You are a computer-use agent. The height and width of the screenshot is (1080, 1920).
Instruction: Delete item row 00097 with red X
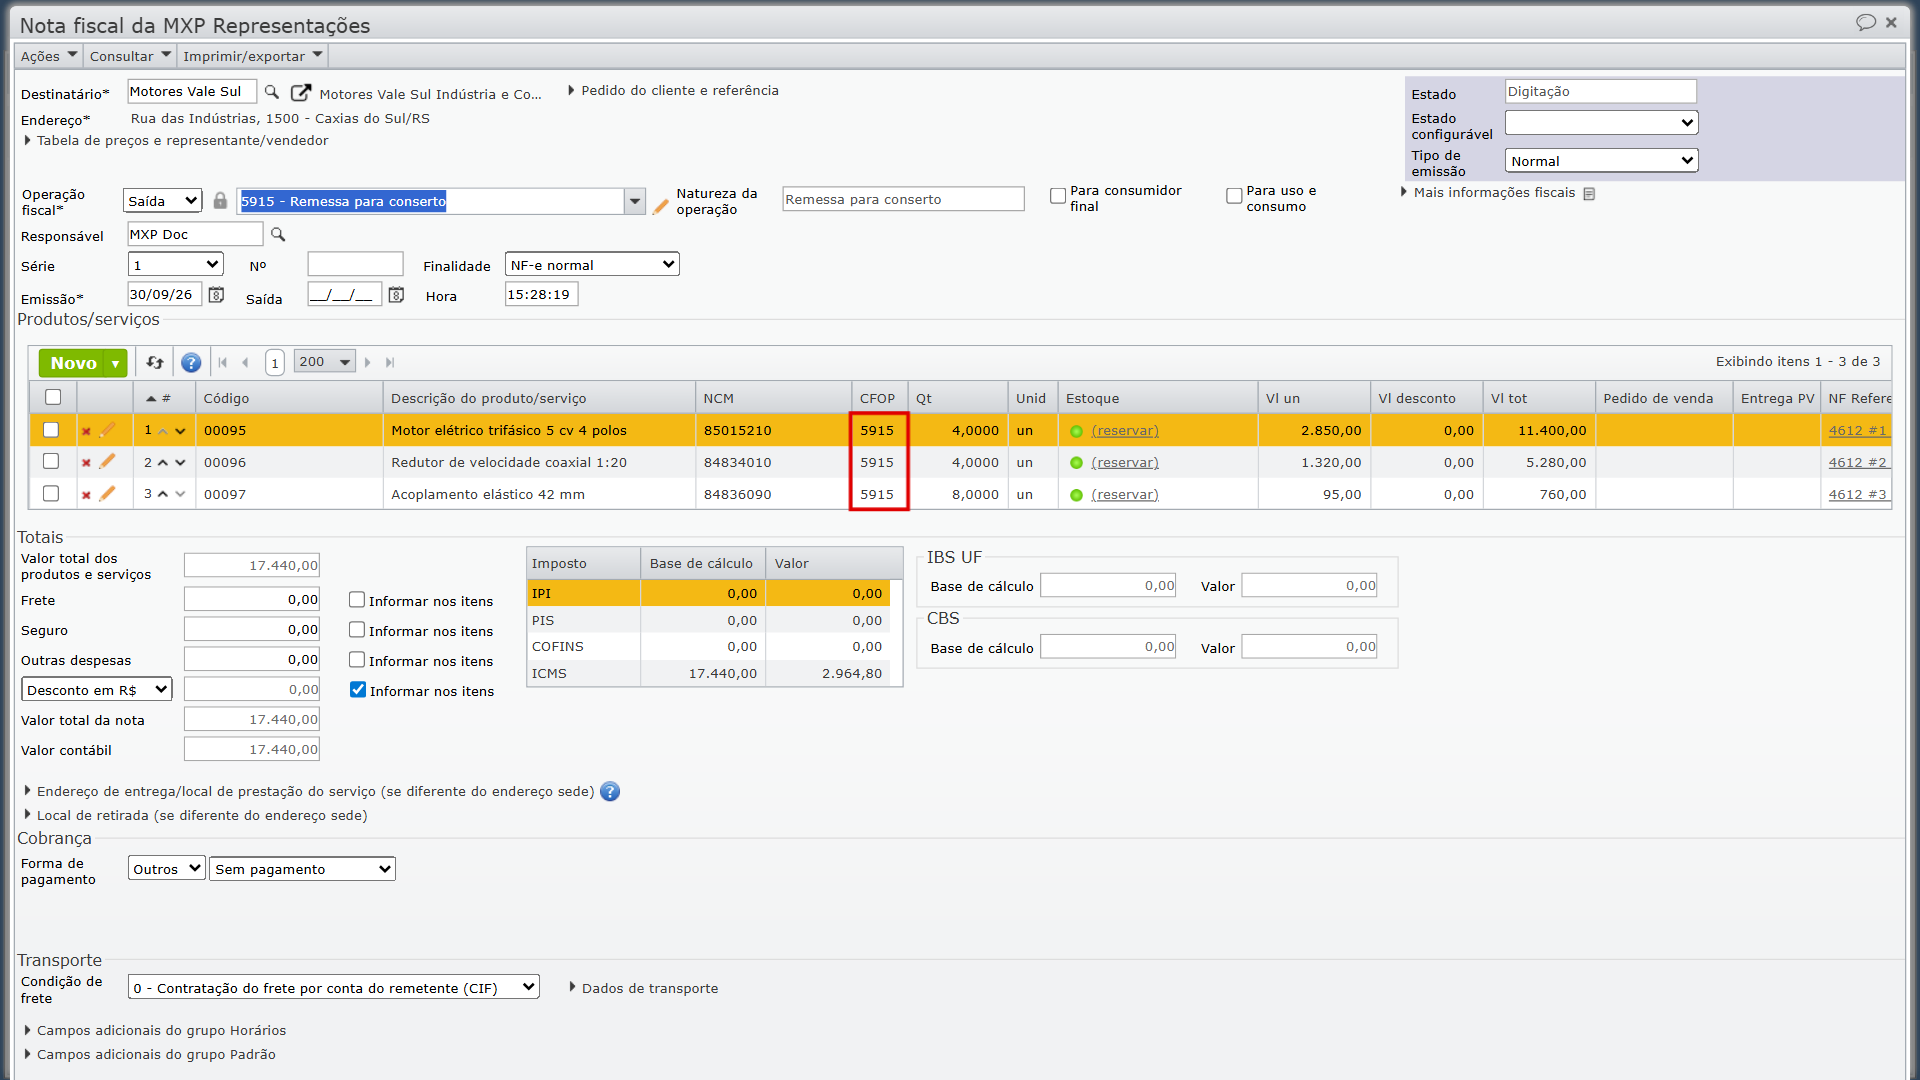click(x=86, y=494)
